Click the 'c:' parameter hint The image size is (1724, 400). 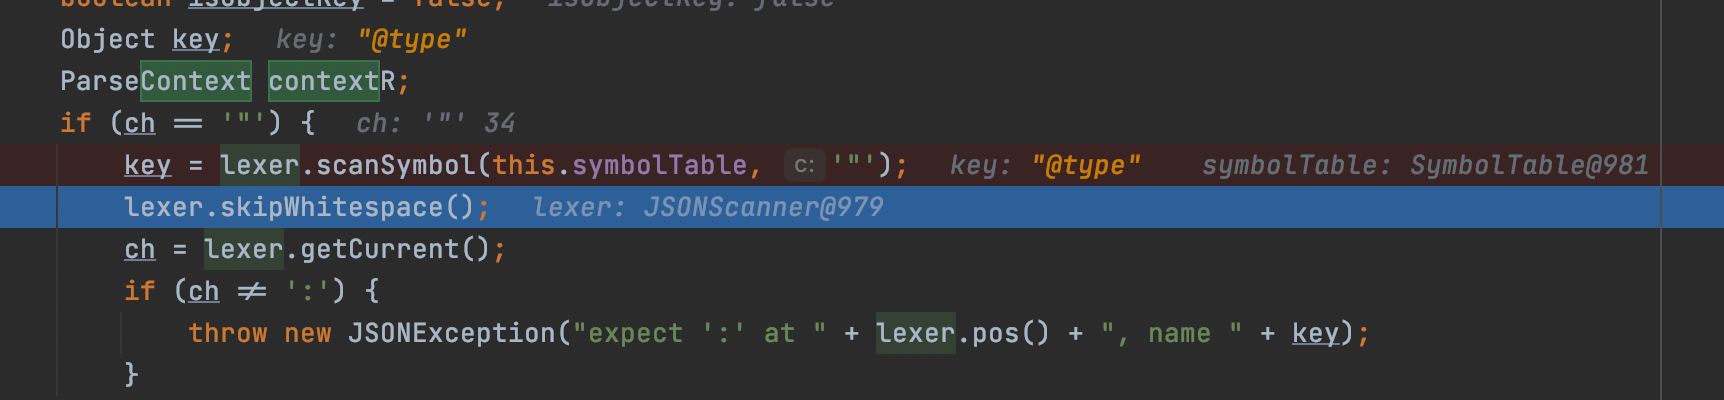pyautogui.click(x=804, y=165)
